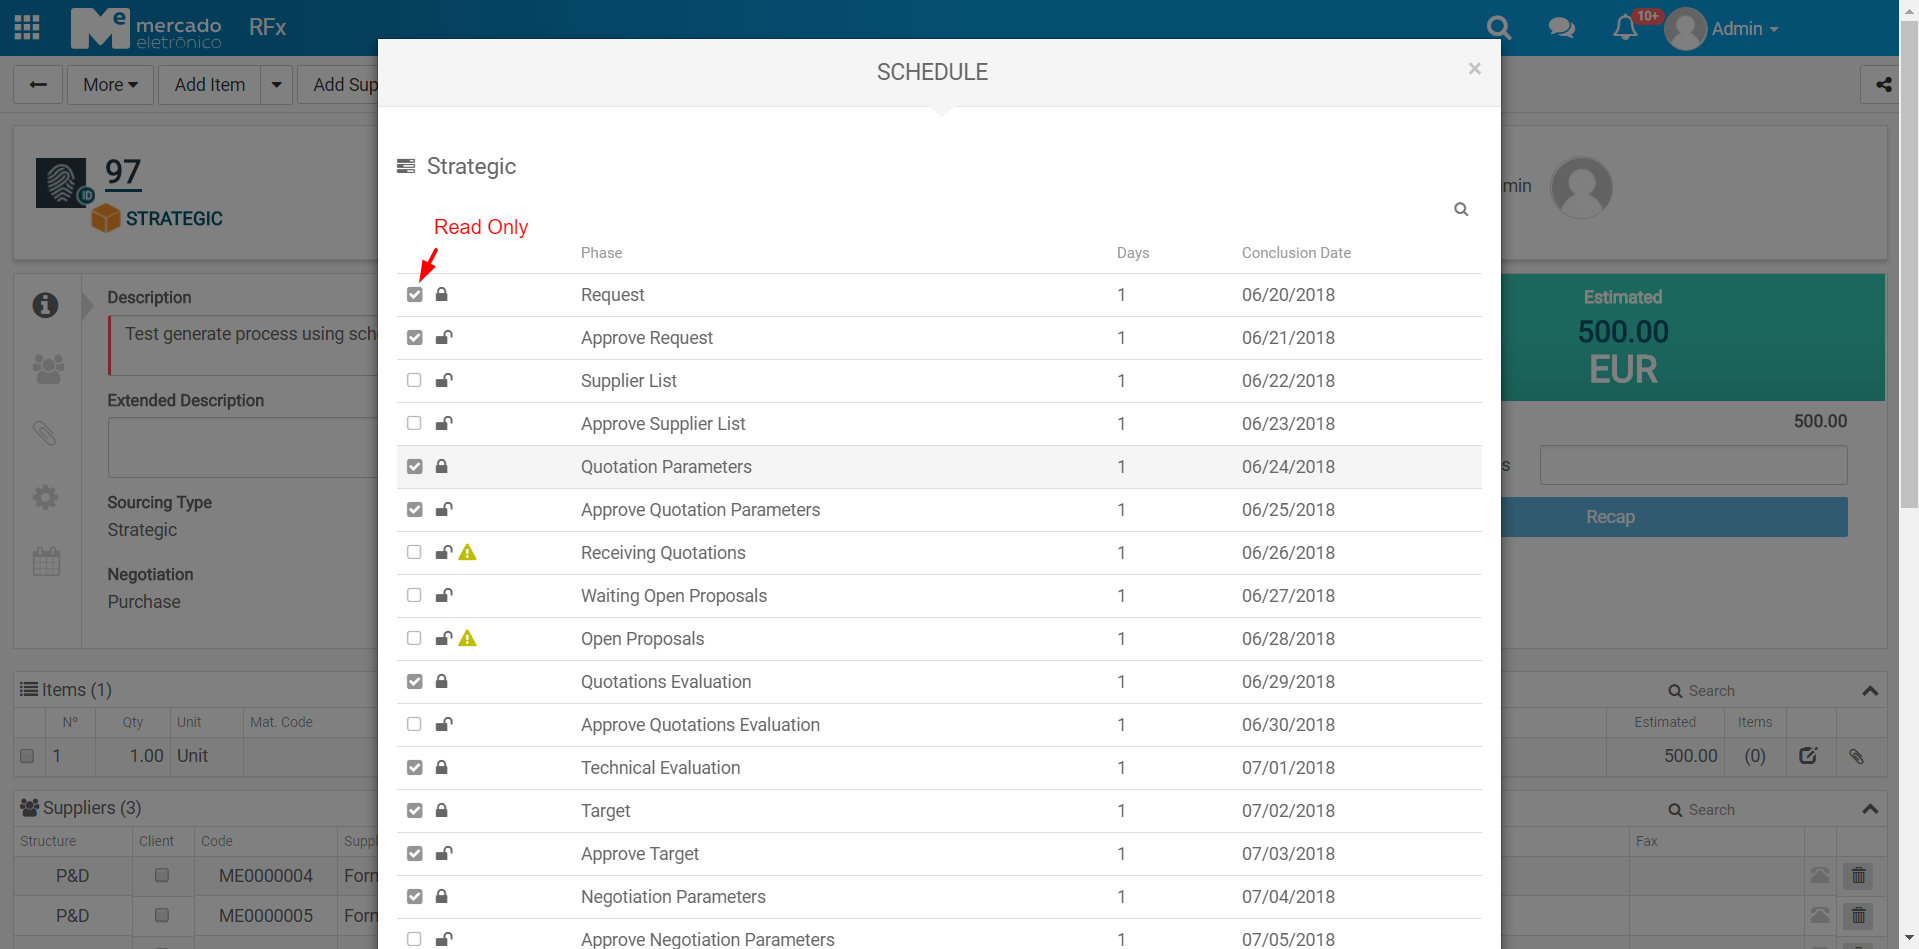
Task: Expand the arrow next to Add Item
Action: (x=276, y=84)
